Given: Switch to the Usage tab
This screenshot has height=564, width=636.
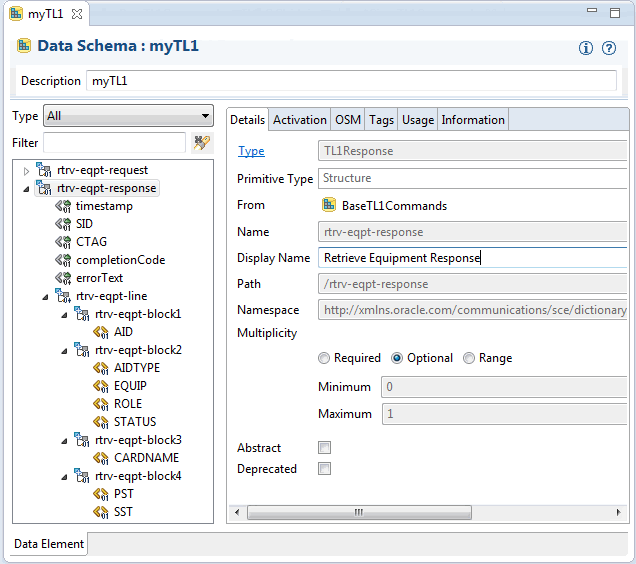Looking at the screenshot, I should (x=418, y=120).
